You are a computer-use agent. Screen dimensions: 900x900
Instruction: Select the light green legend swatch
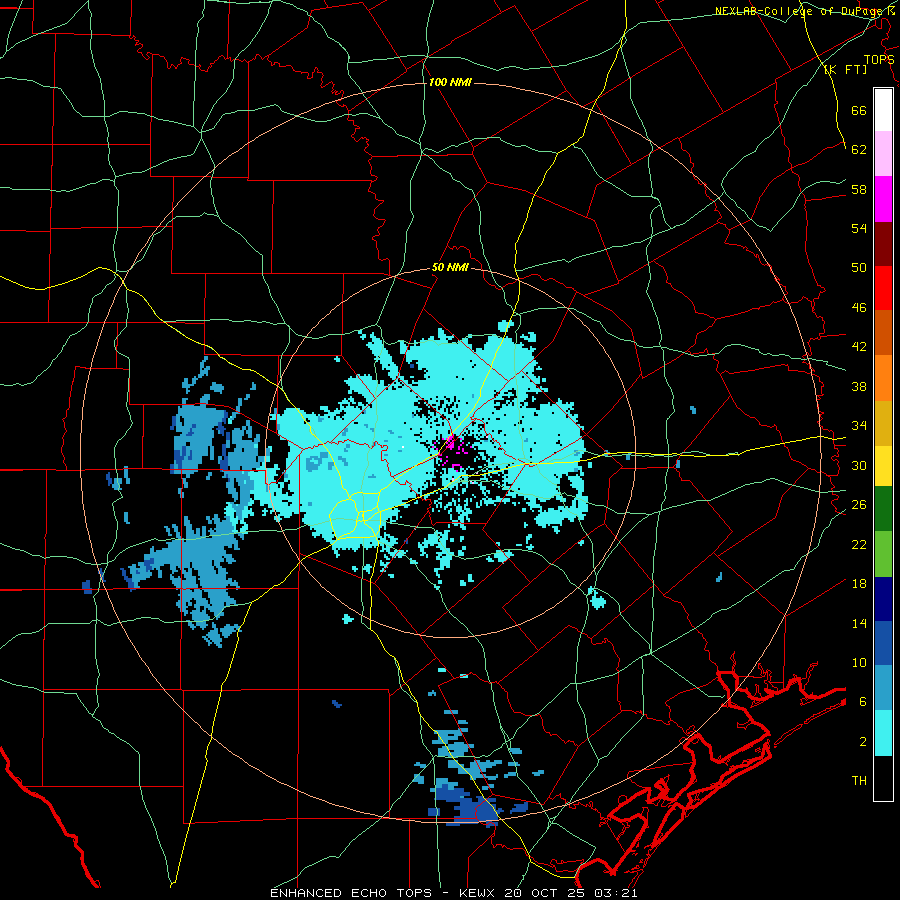tap(883, 554)
